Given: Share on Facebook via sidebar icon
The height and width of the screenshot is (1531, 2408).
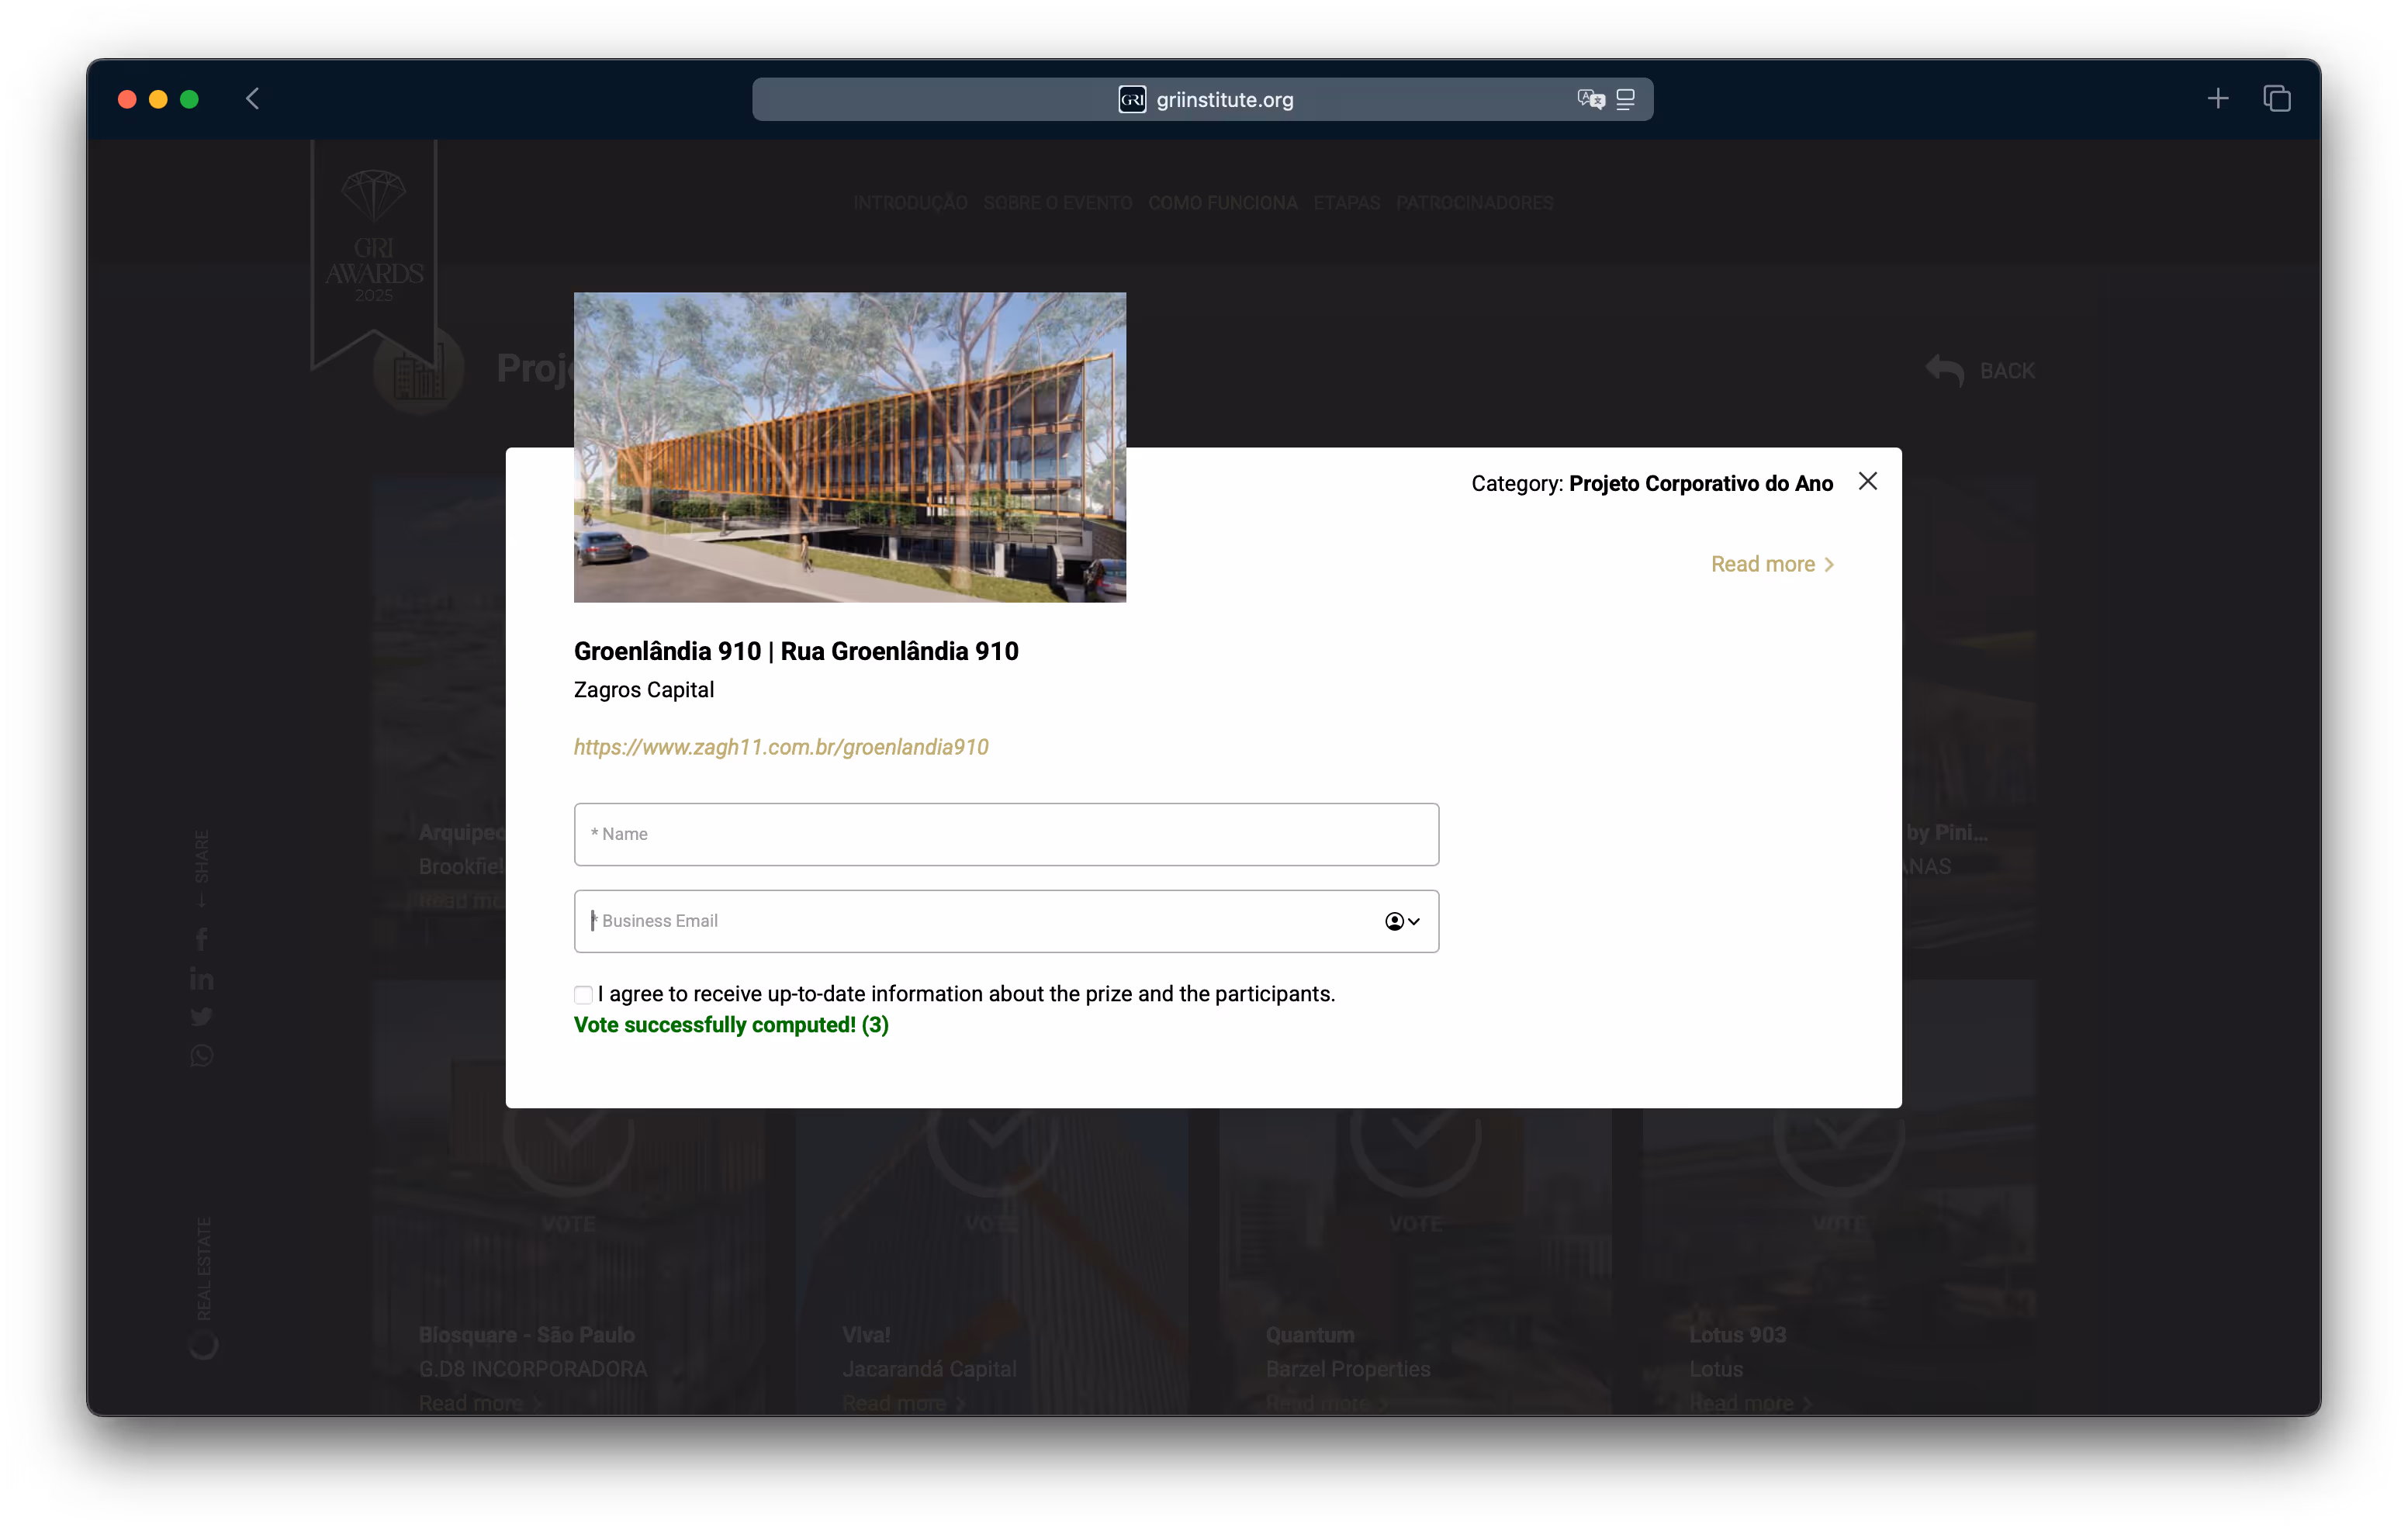Looking at the screenshot, I should tap(201, 938).
